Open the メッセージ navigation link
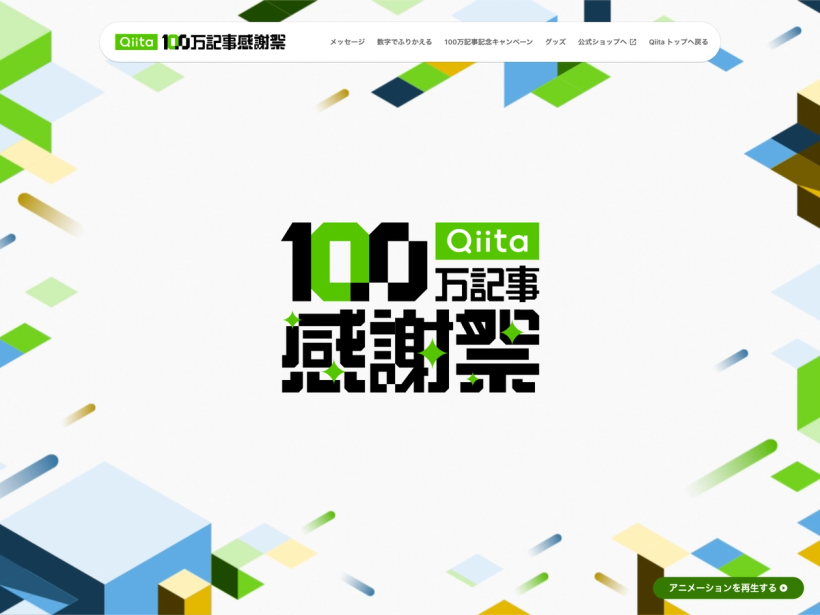 347,42
